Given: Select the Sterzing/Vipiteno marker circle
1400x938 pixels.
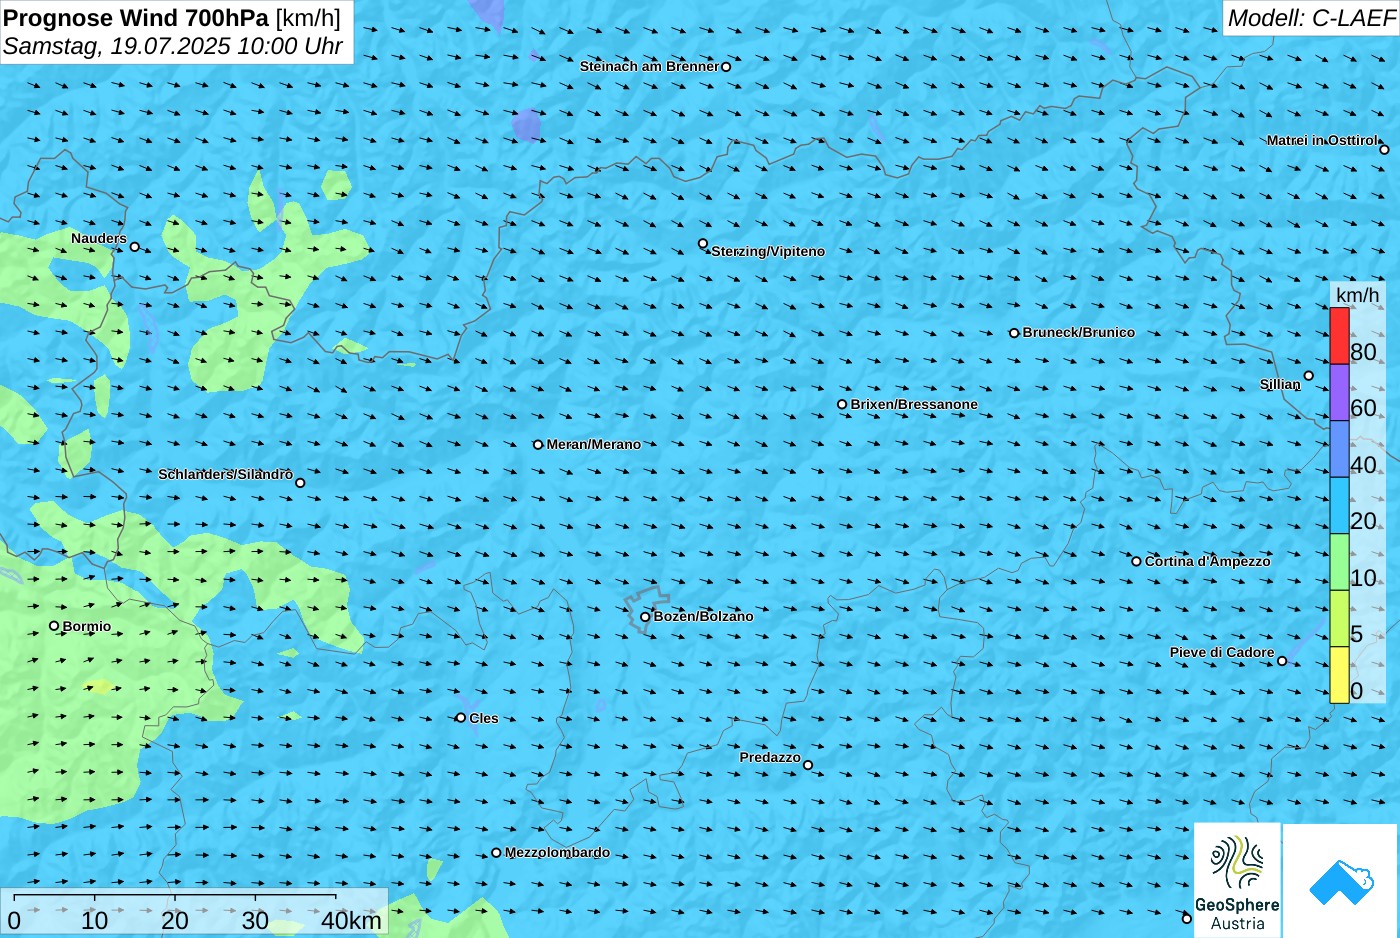Looking at the screenshot, I should coord(703,244).
